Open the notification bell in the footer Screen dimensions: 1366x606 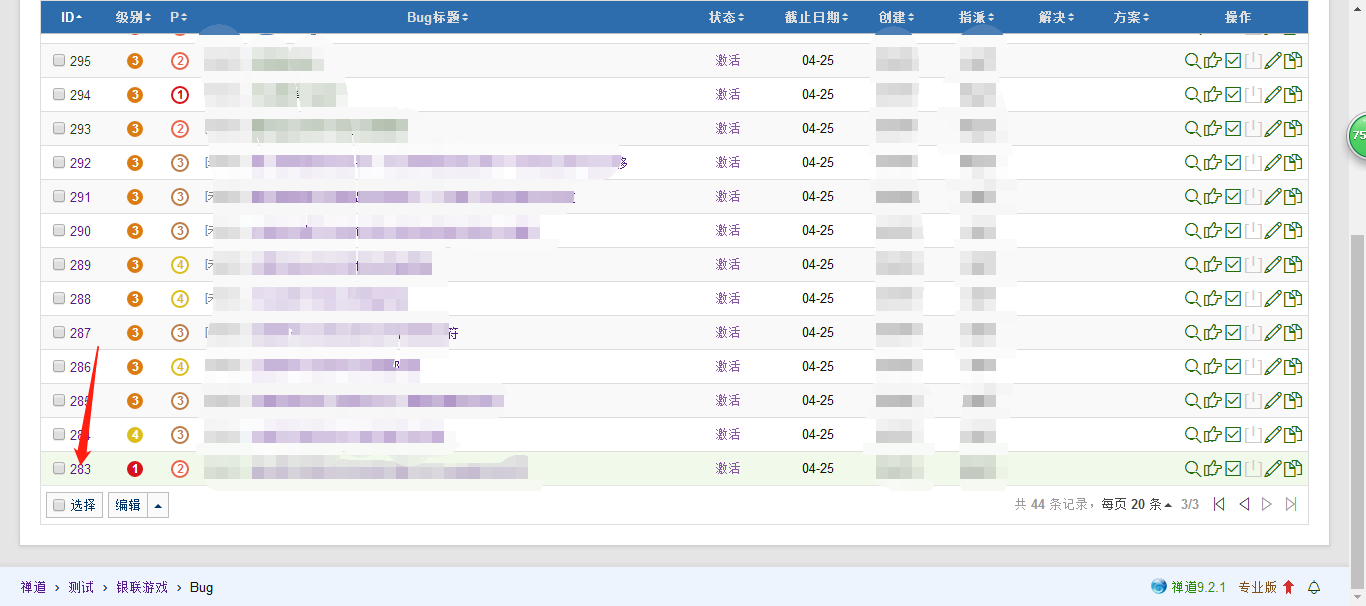pos(1315,587)
